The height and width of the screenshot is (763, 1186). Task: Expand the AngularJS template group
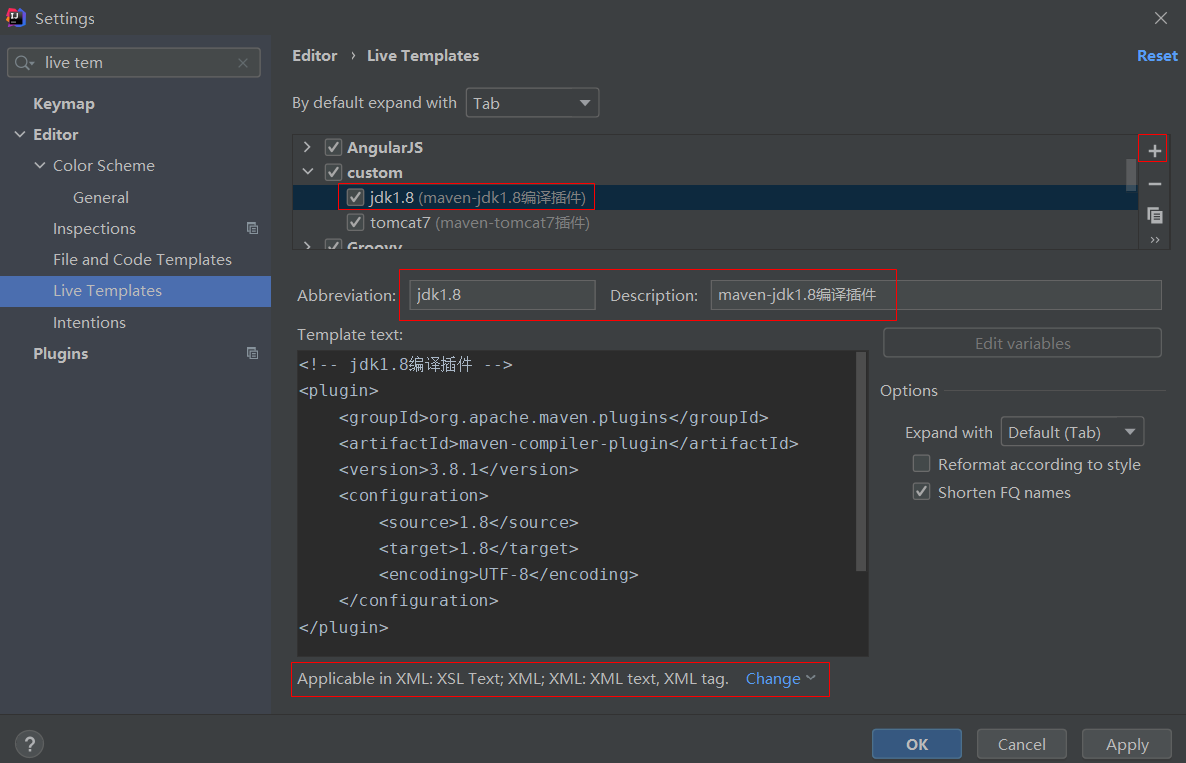click(307, 147)
